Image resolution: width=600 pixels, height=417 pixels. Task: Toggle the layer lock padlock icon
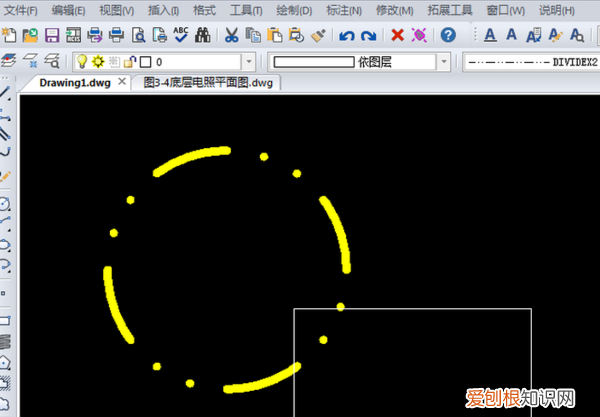point(130,61)
